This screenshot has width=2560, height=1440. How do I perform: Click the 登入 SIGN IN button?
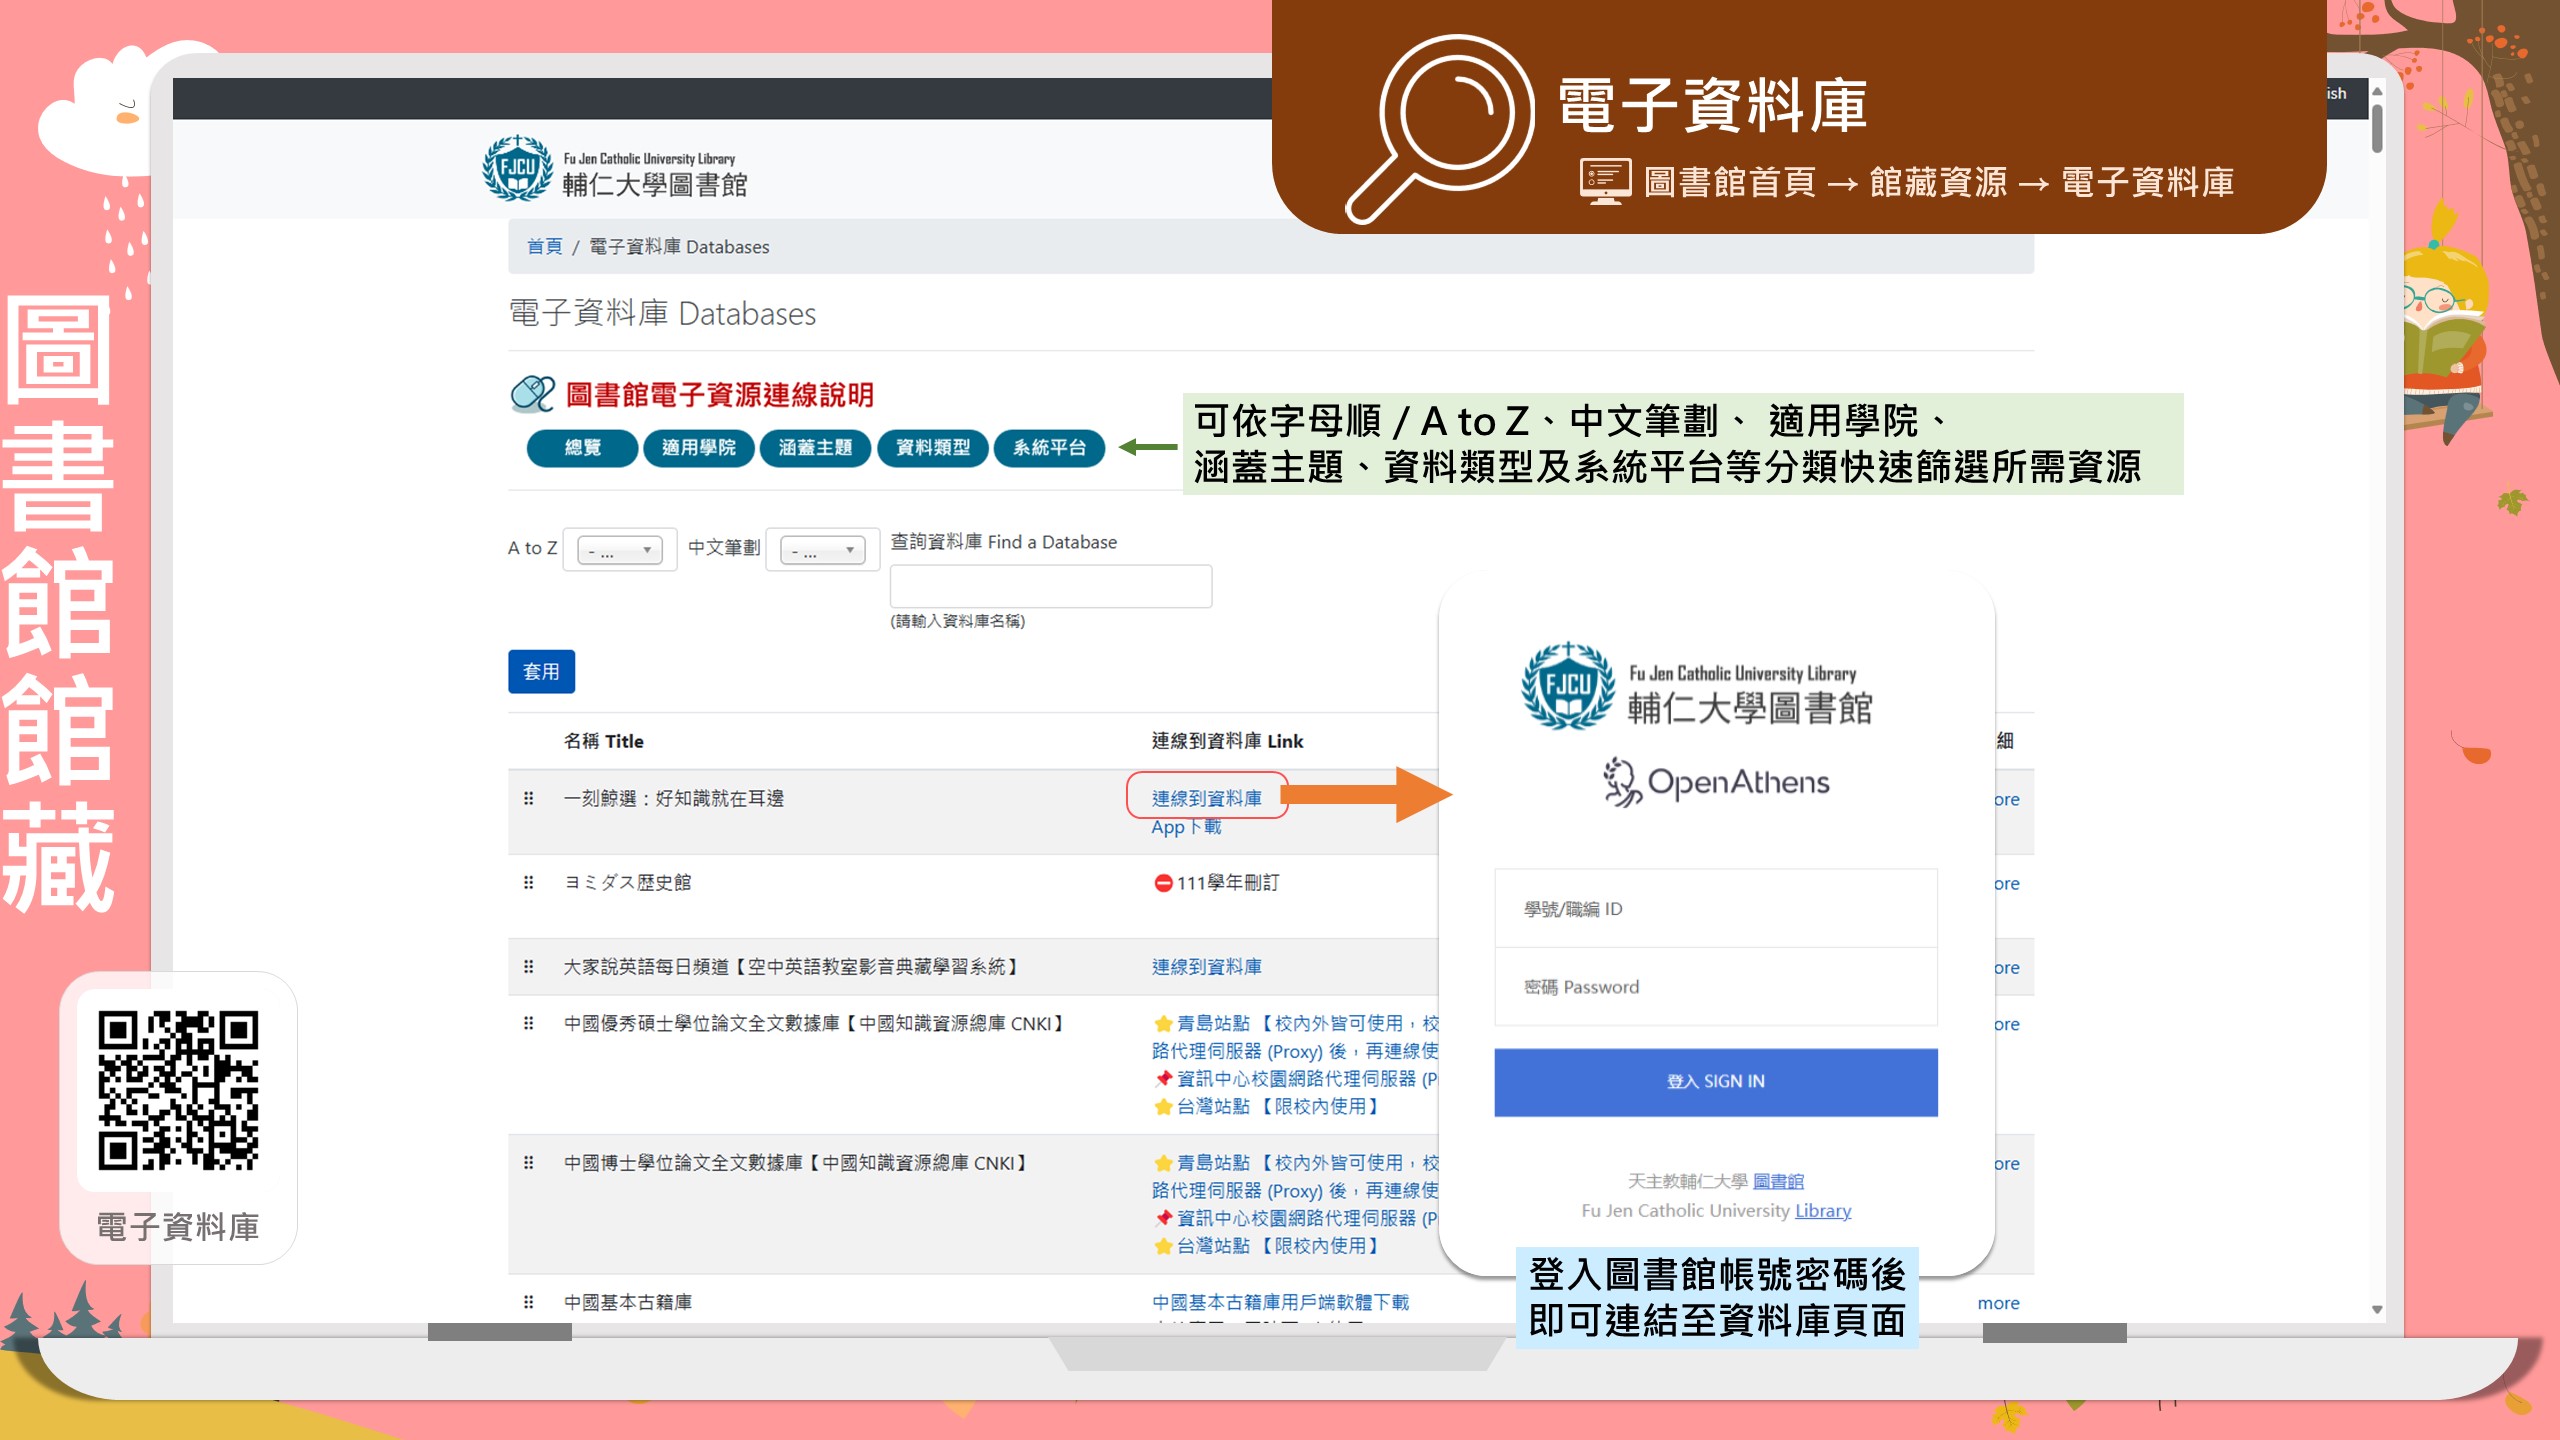tap(1716, 1082)
